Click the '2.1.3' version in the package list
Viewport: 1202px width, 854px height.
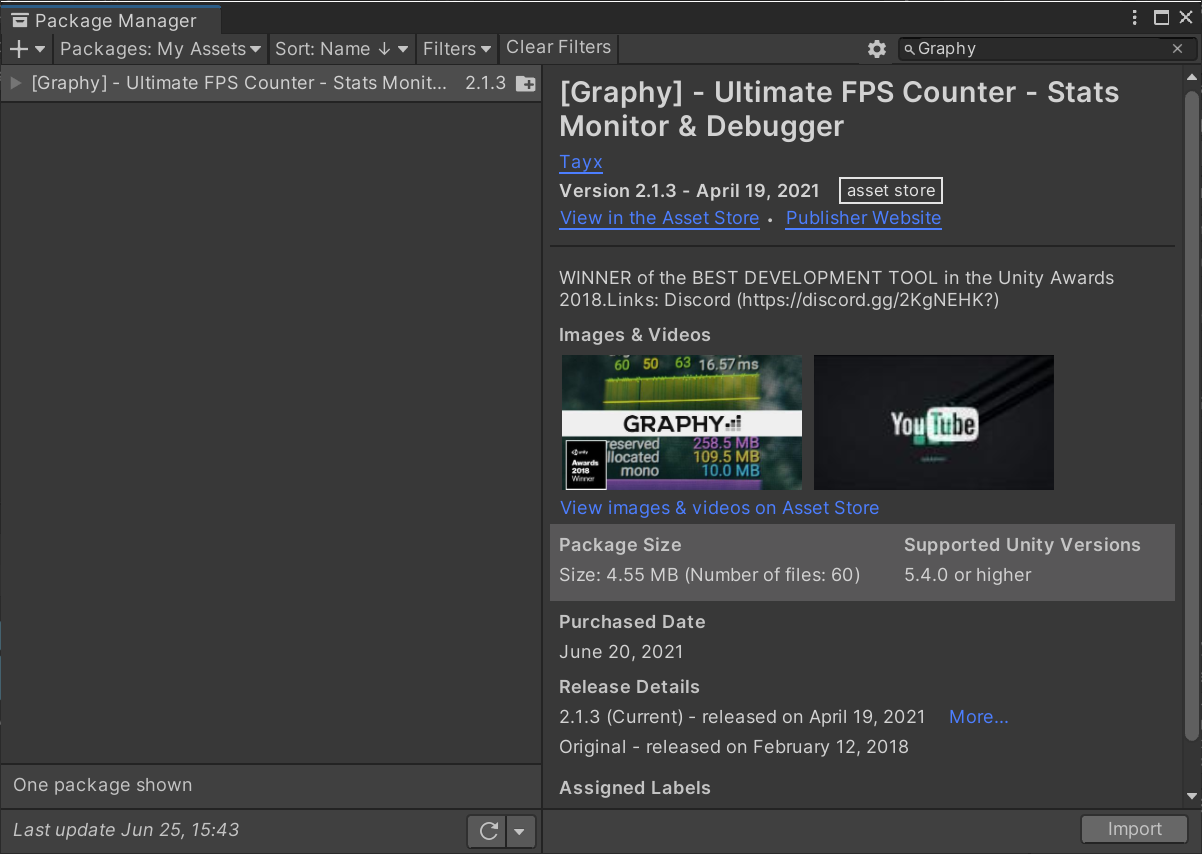coord(486,83)
